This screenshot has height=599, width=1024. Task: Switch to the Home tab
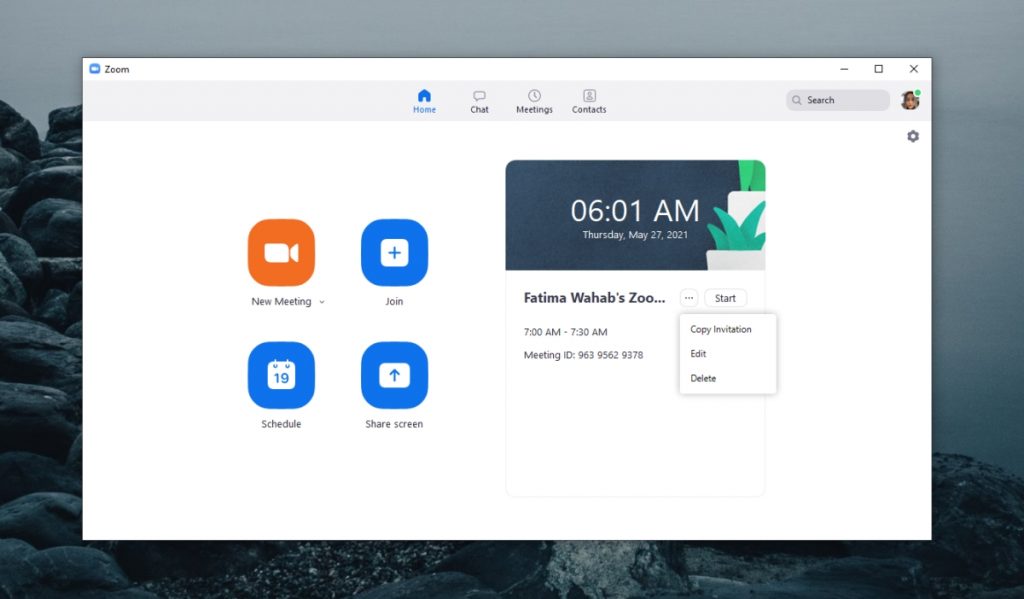tap(424, 100)
